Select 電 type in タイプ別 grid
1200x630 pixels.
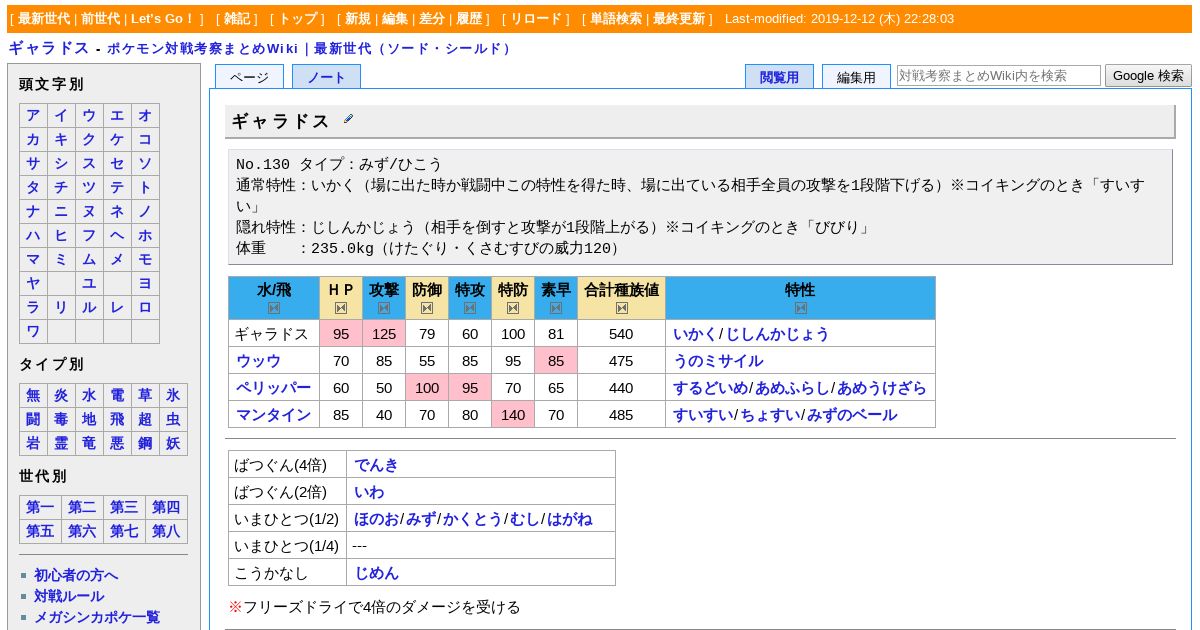coord(117,395)
